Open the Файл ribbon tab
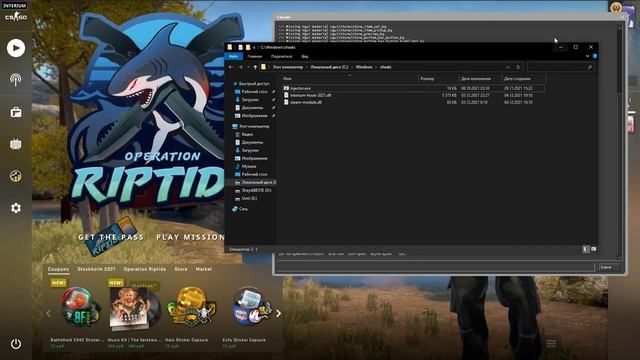640x360 pixels. pyautogui.click(x=233, y=56)
